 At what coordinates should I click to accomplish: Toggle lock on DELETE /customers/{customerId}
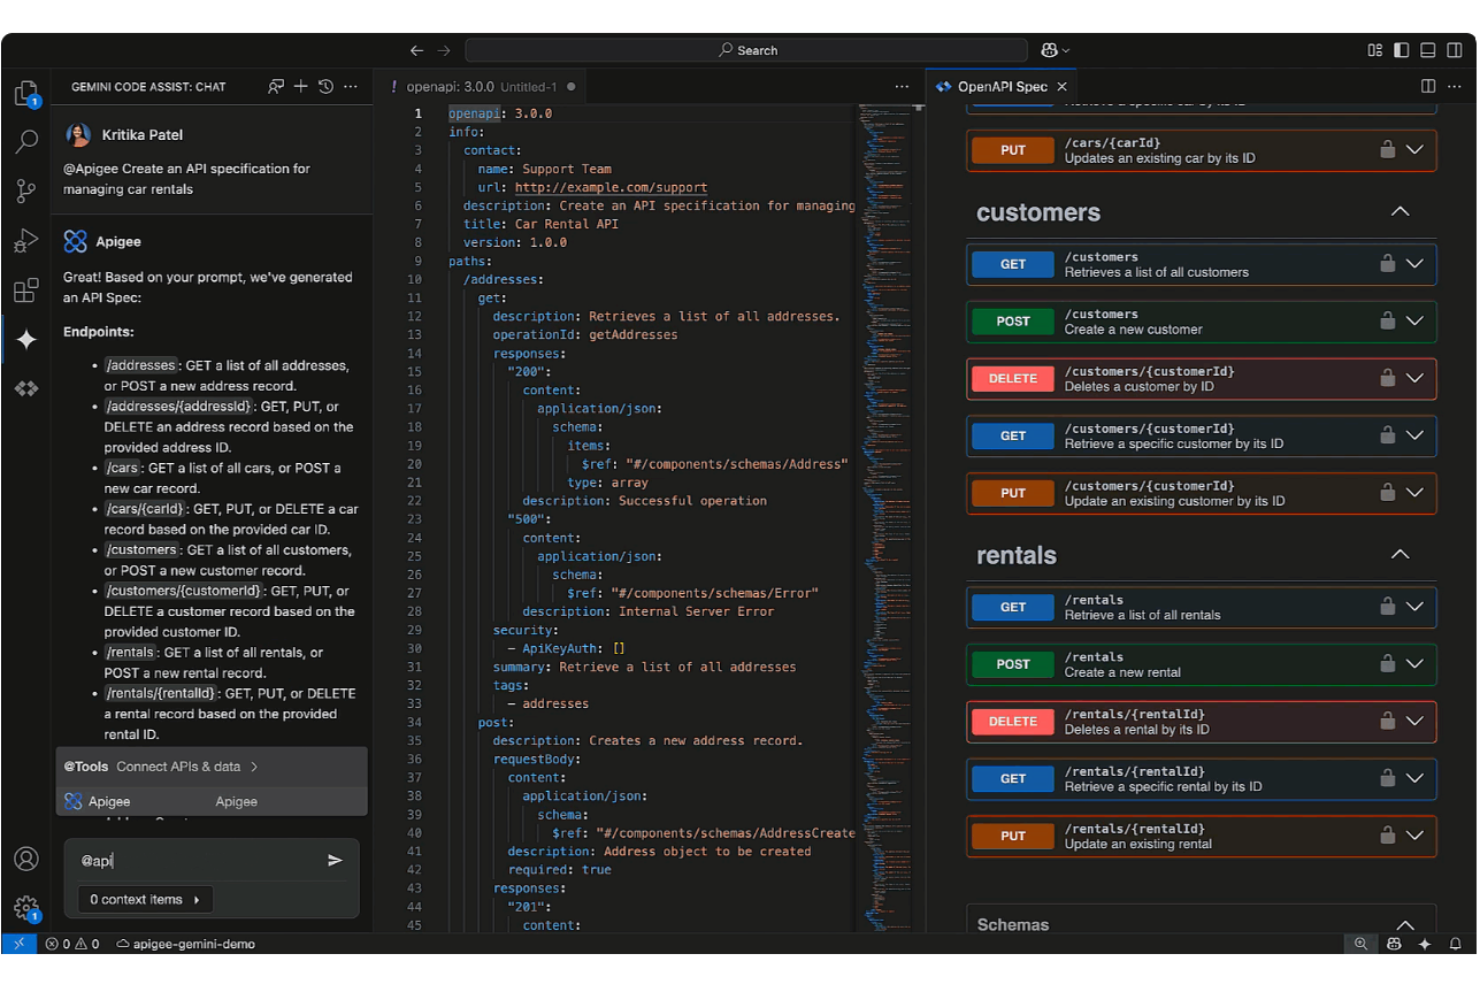[x=1387, y=377]
